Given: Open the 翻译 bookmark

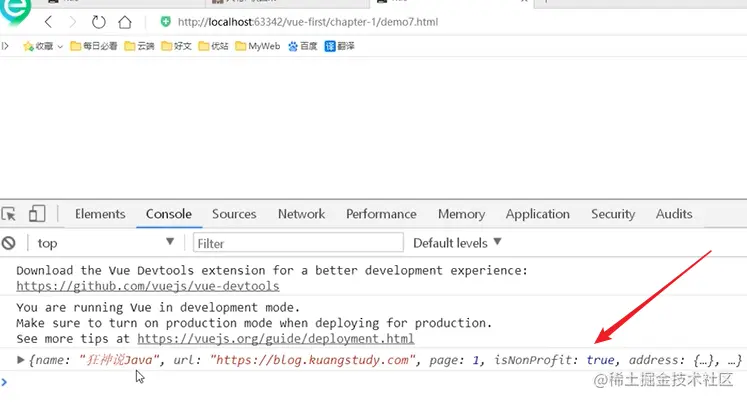Looking at the screenshot, I should [x=339, y=46].
